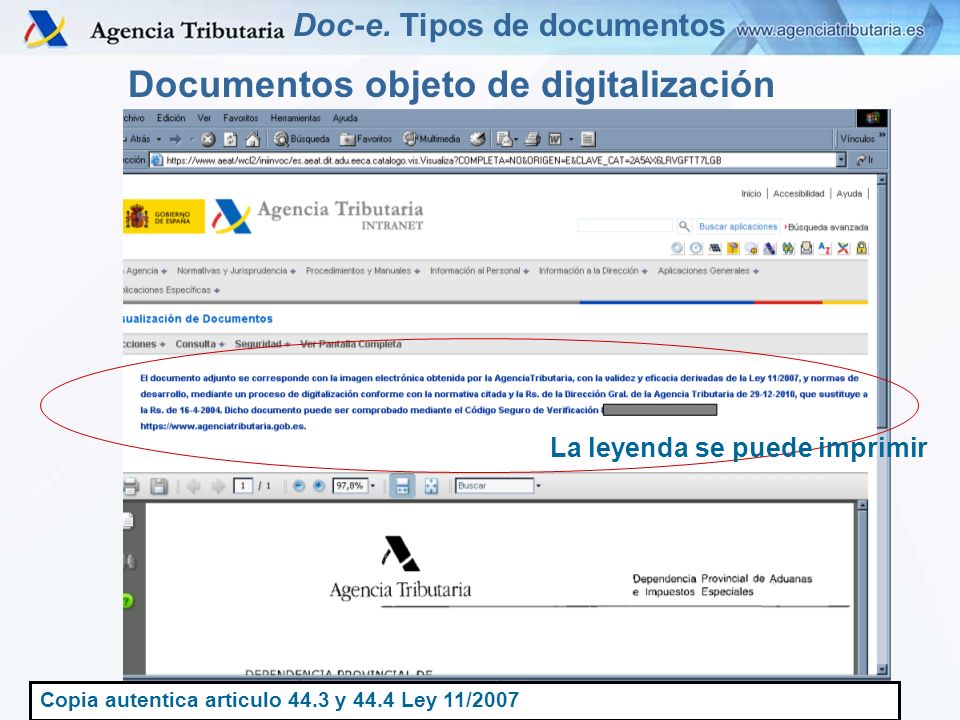Click the PDF viewer print icon
Viewport: 960px width, 720px height.
tap(130, 486)
